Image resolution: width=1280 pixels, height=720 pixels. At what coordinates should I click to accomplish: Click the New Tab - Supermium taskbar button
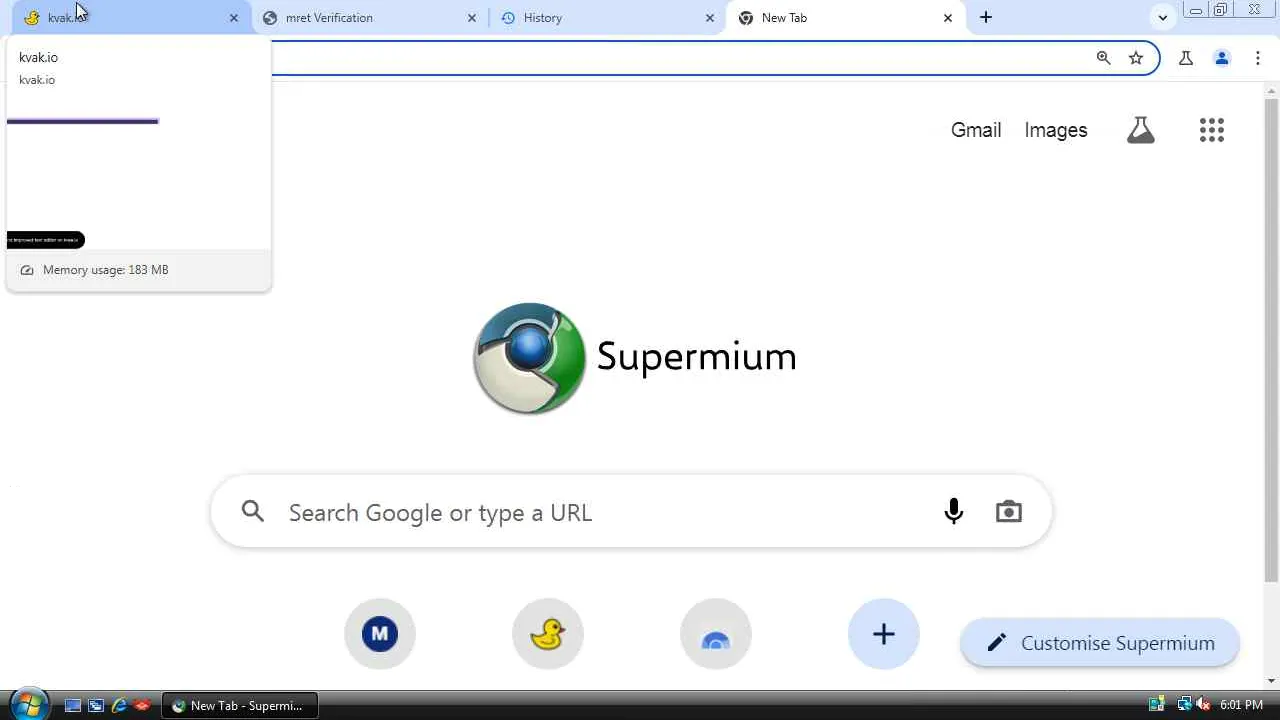239,705
